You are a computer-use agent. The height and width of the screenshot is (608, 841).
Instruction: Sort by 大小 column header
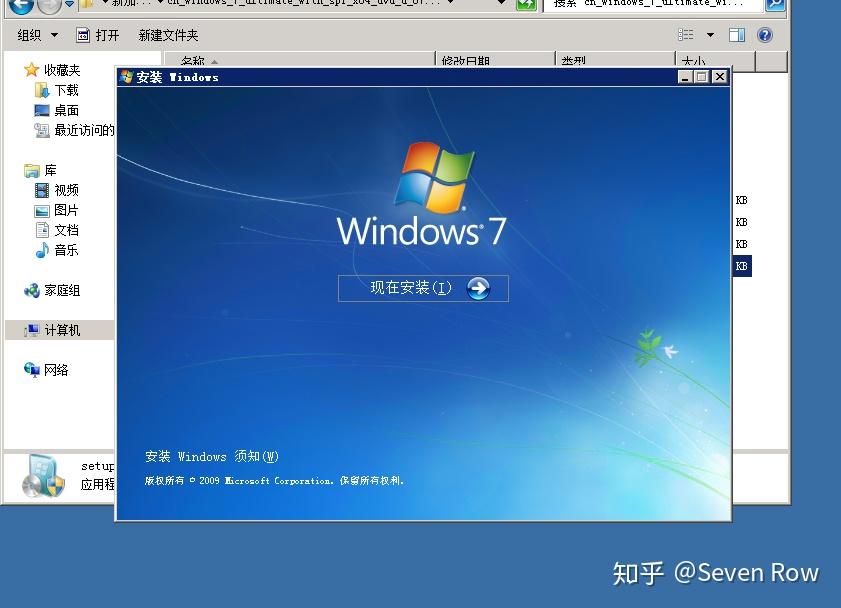(x=715, y=59)
